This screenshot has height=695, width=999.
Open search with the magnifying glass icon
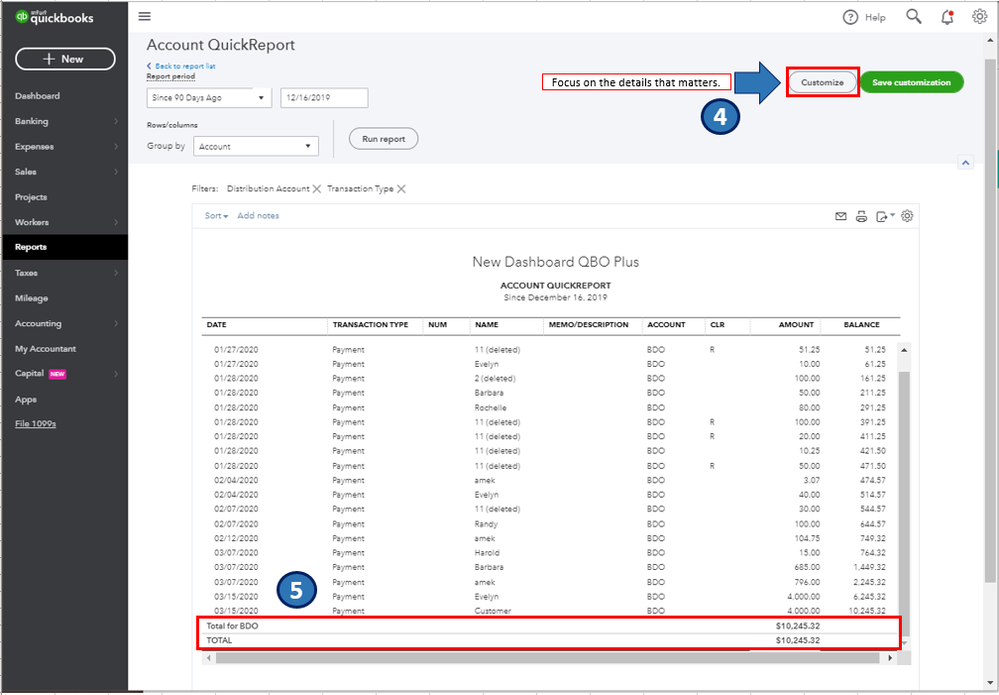(913, 16)
